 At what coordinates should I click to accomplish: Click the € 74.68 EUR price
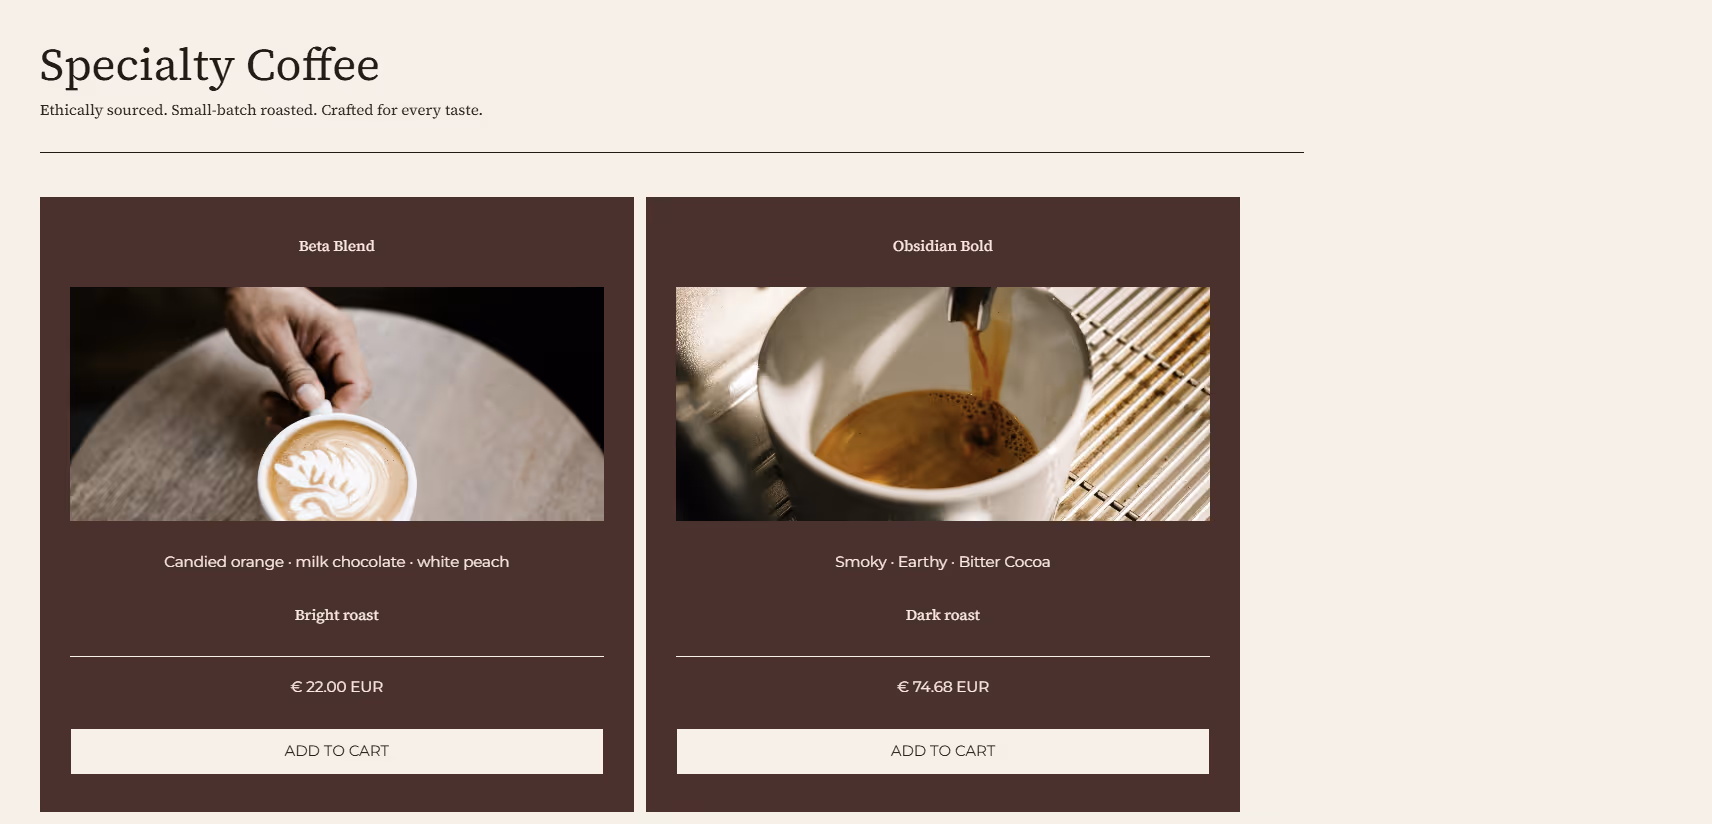942,687
